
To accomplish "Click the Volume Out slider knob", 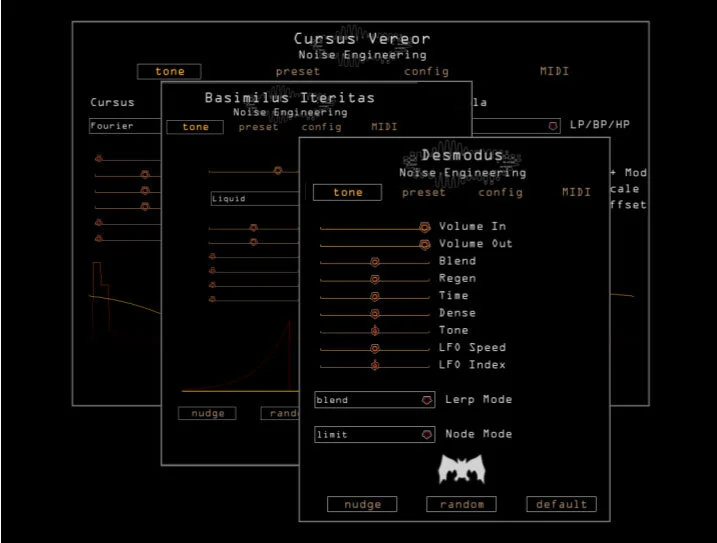I will [425, 245].
